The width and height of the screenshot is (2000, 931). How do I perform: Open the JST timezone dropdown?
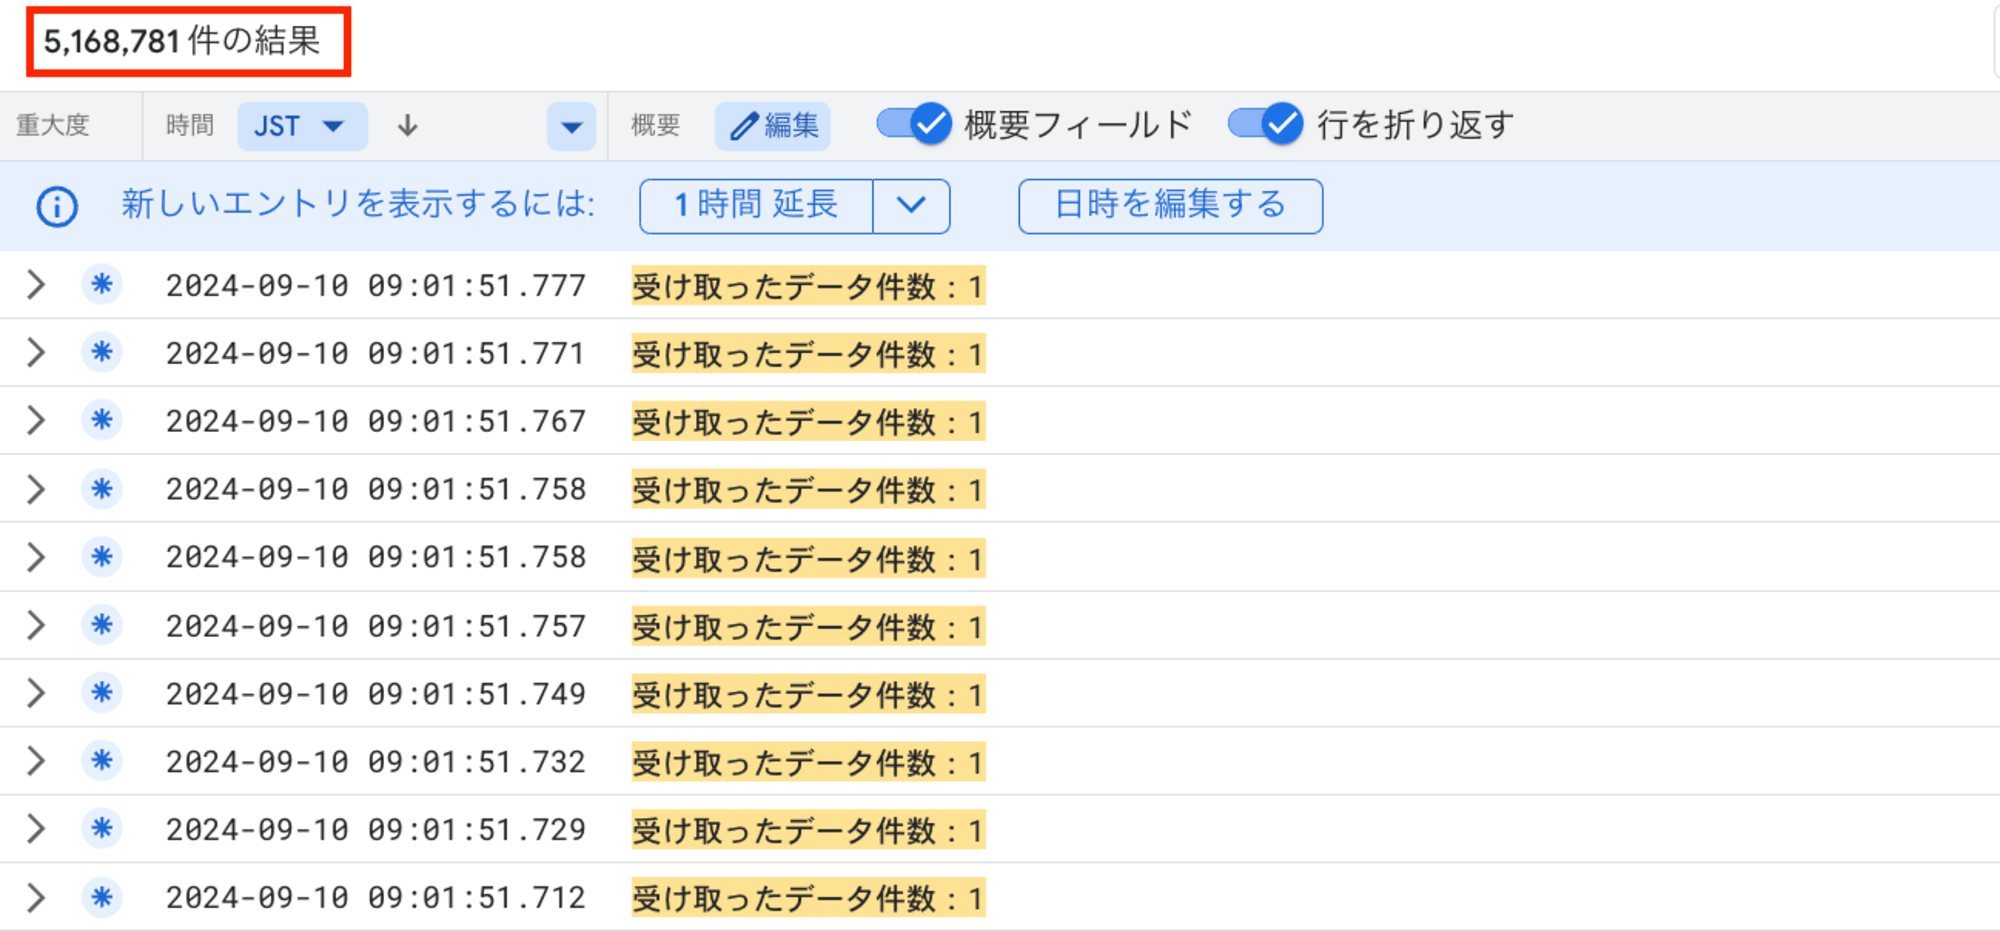302,126
